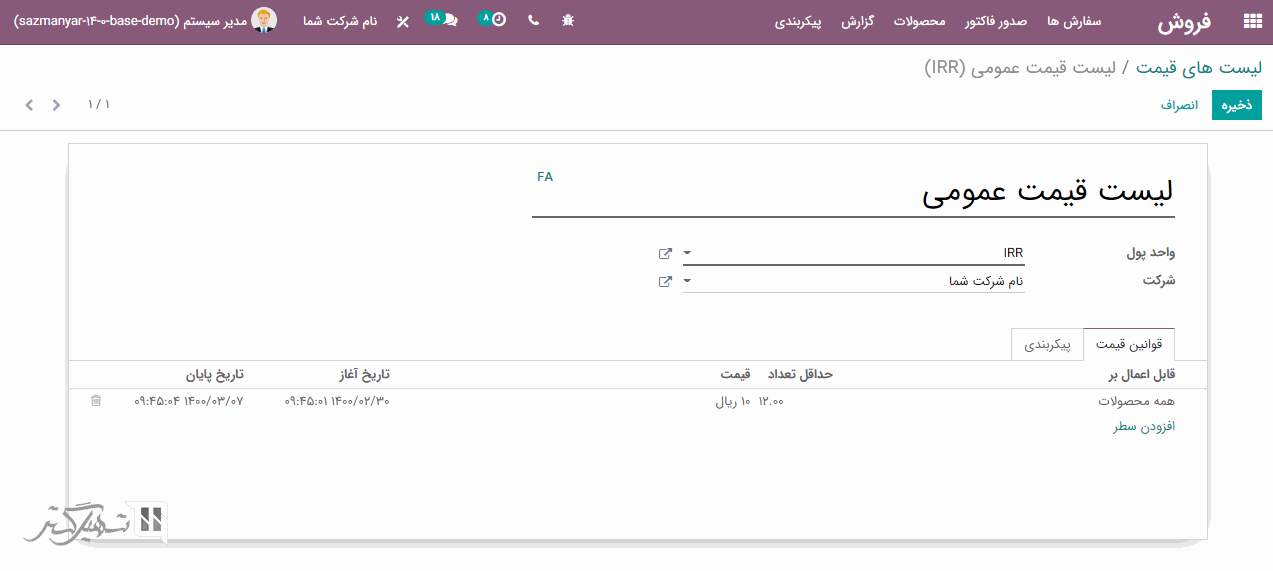Screen dimensions: 1273x571
Task: Go to next record arrow
Action: pyautogui.click(x=29, y=105)
